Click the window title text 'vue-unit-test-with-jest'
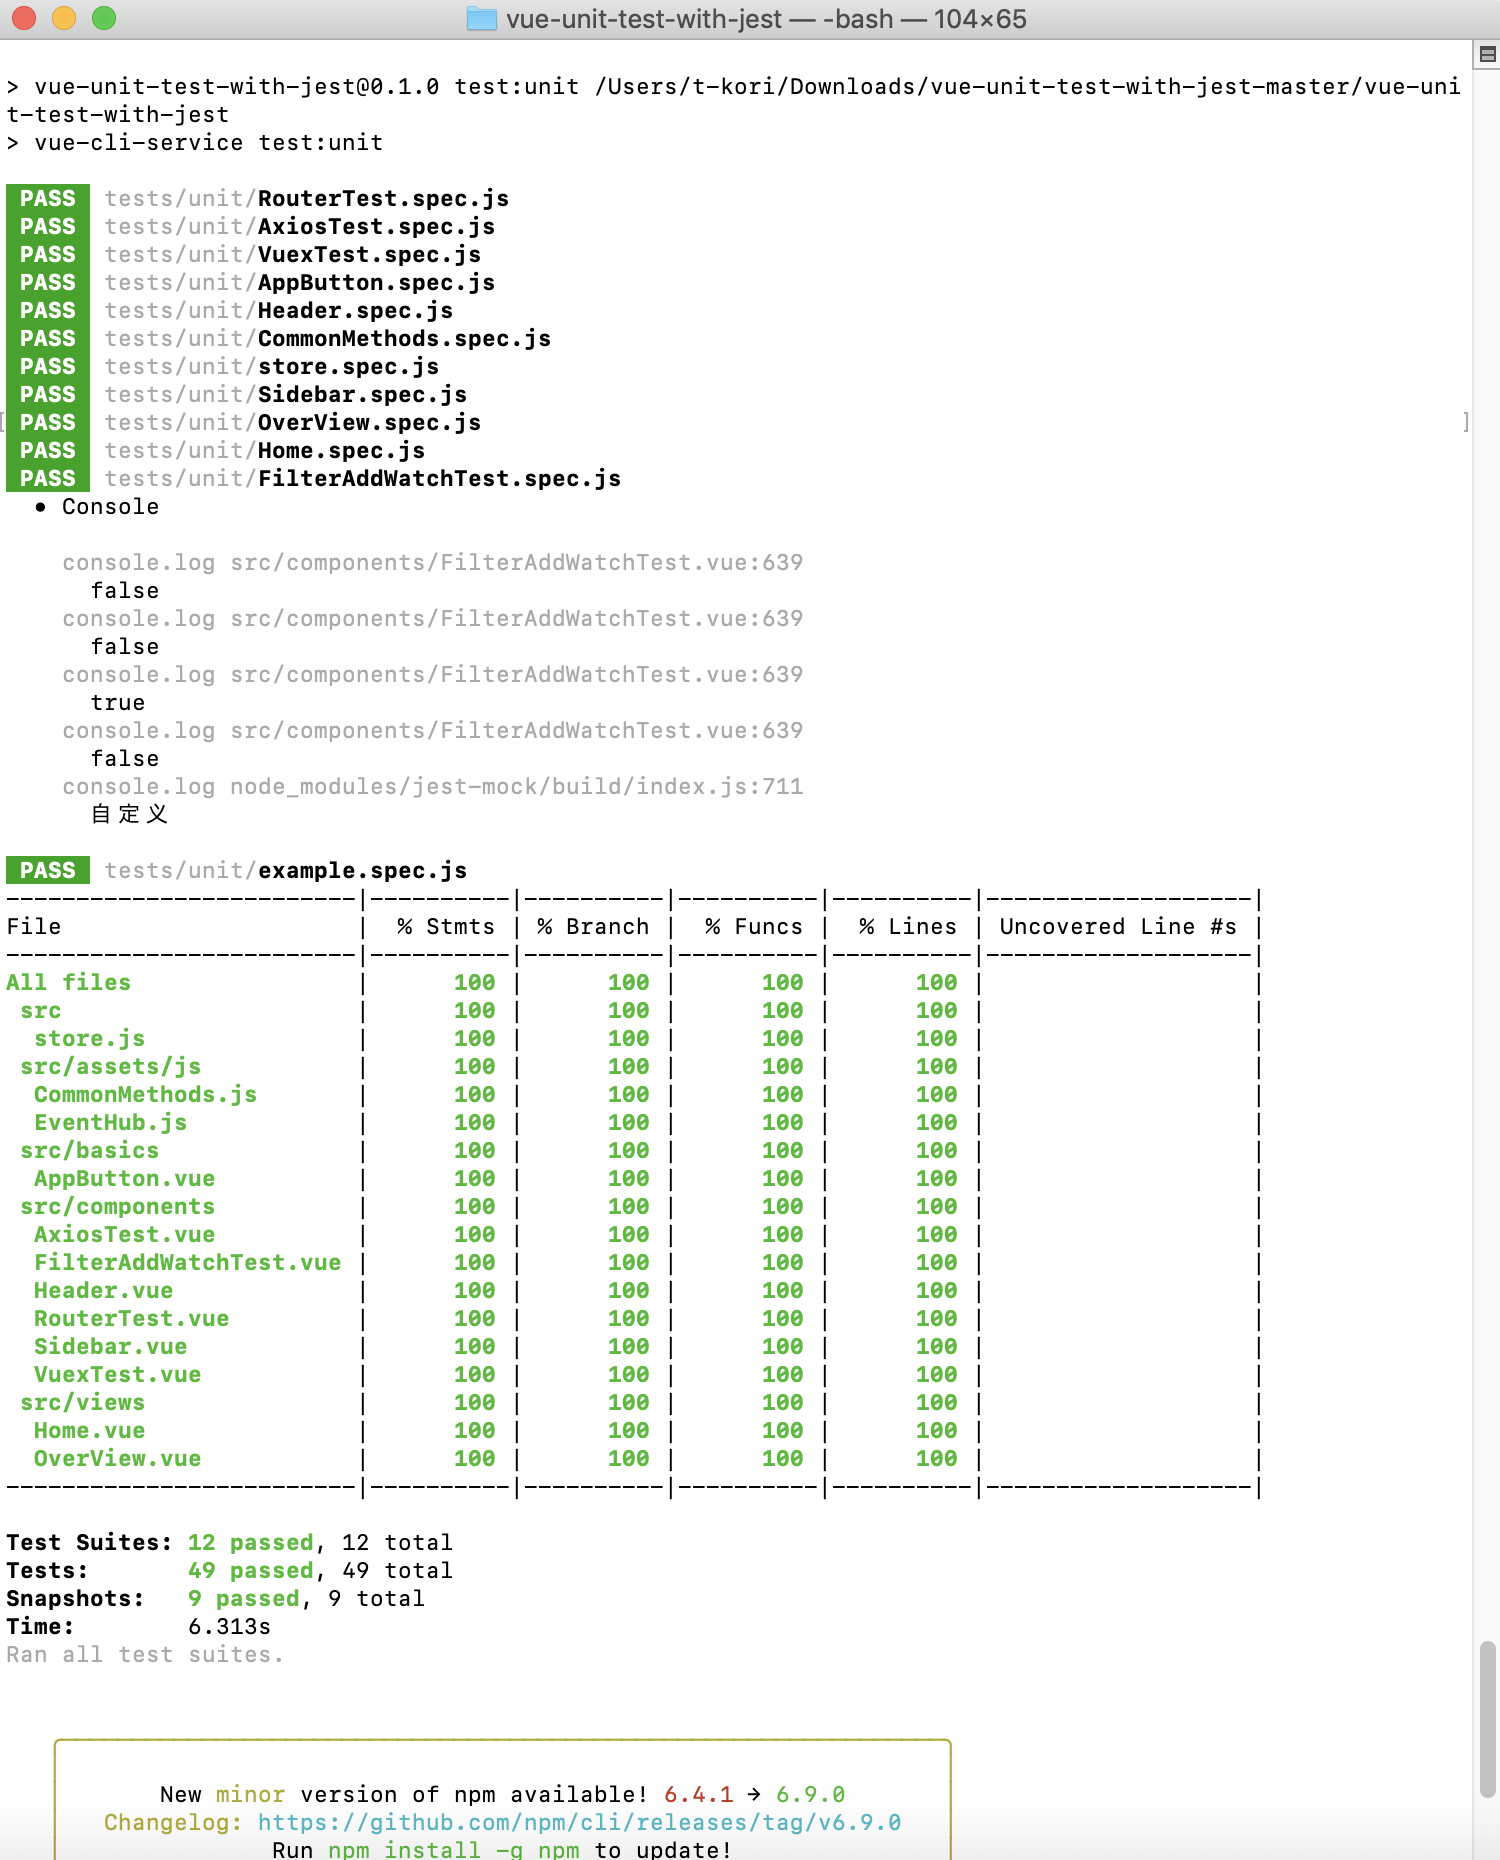Screen dimensions: 1500x1860 pos(644,19)
